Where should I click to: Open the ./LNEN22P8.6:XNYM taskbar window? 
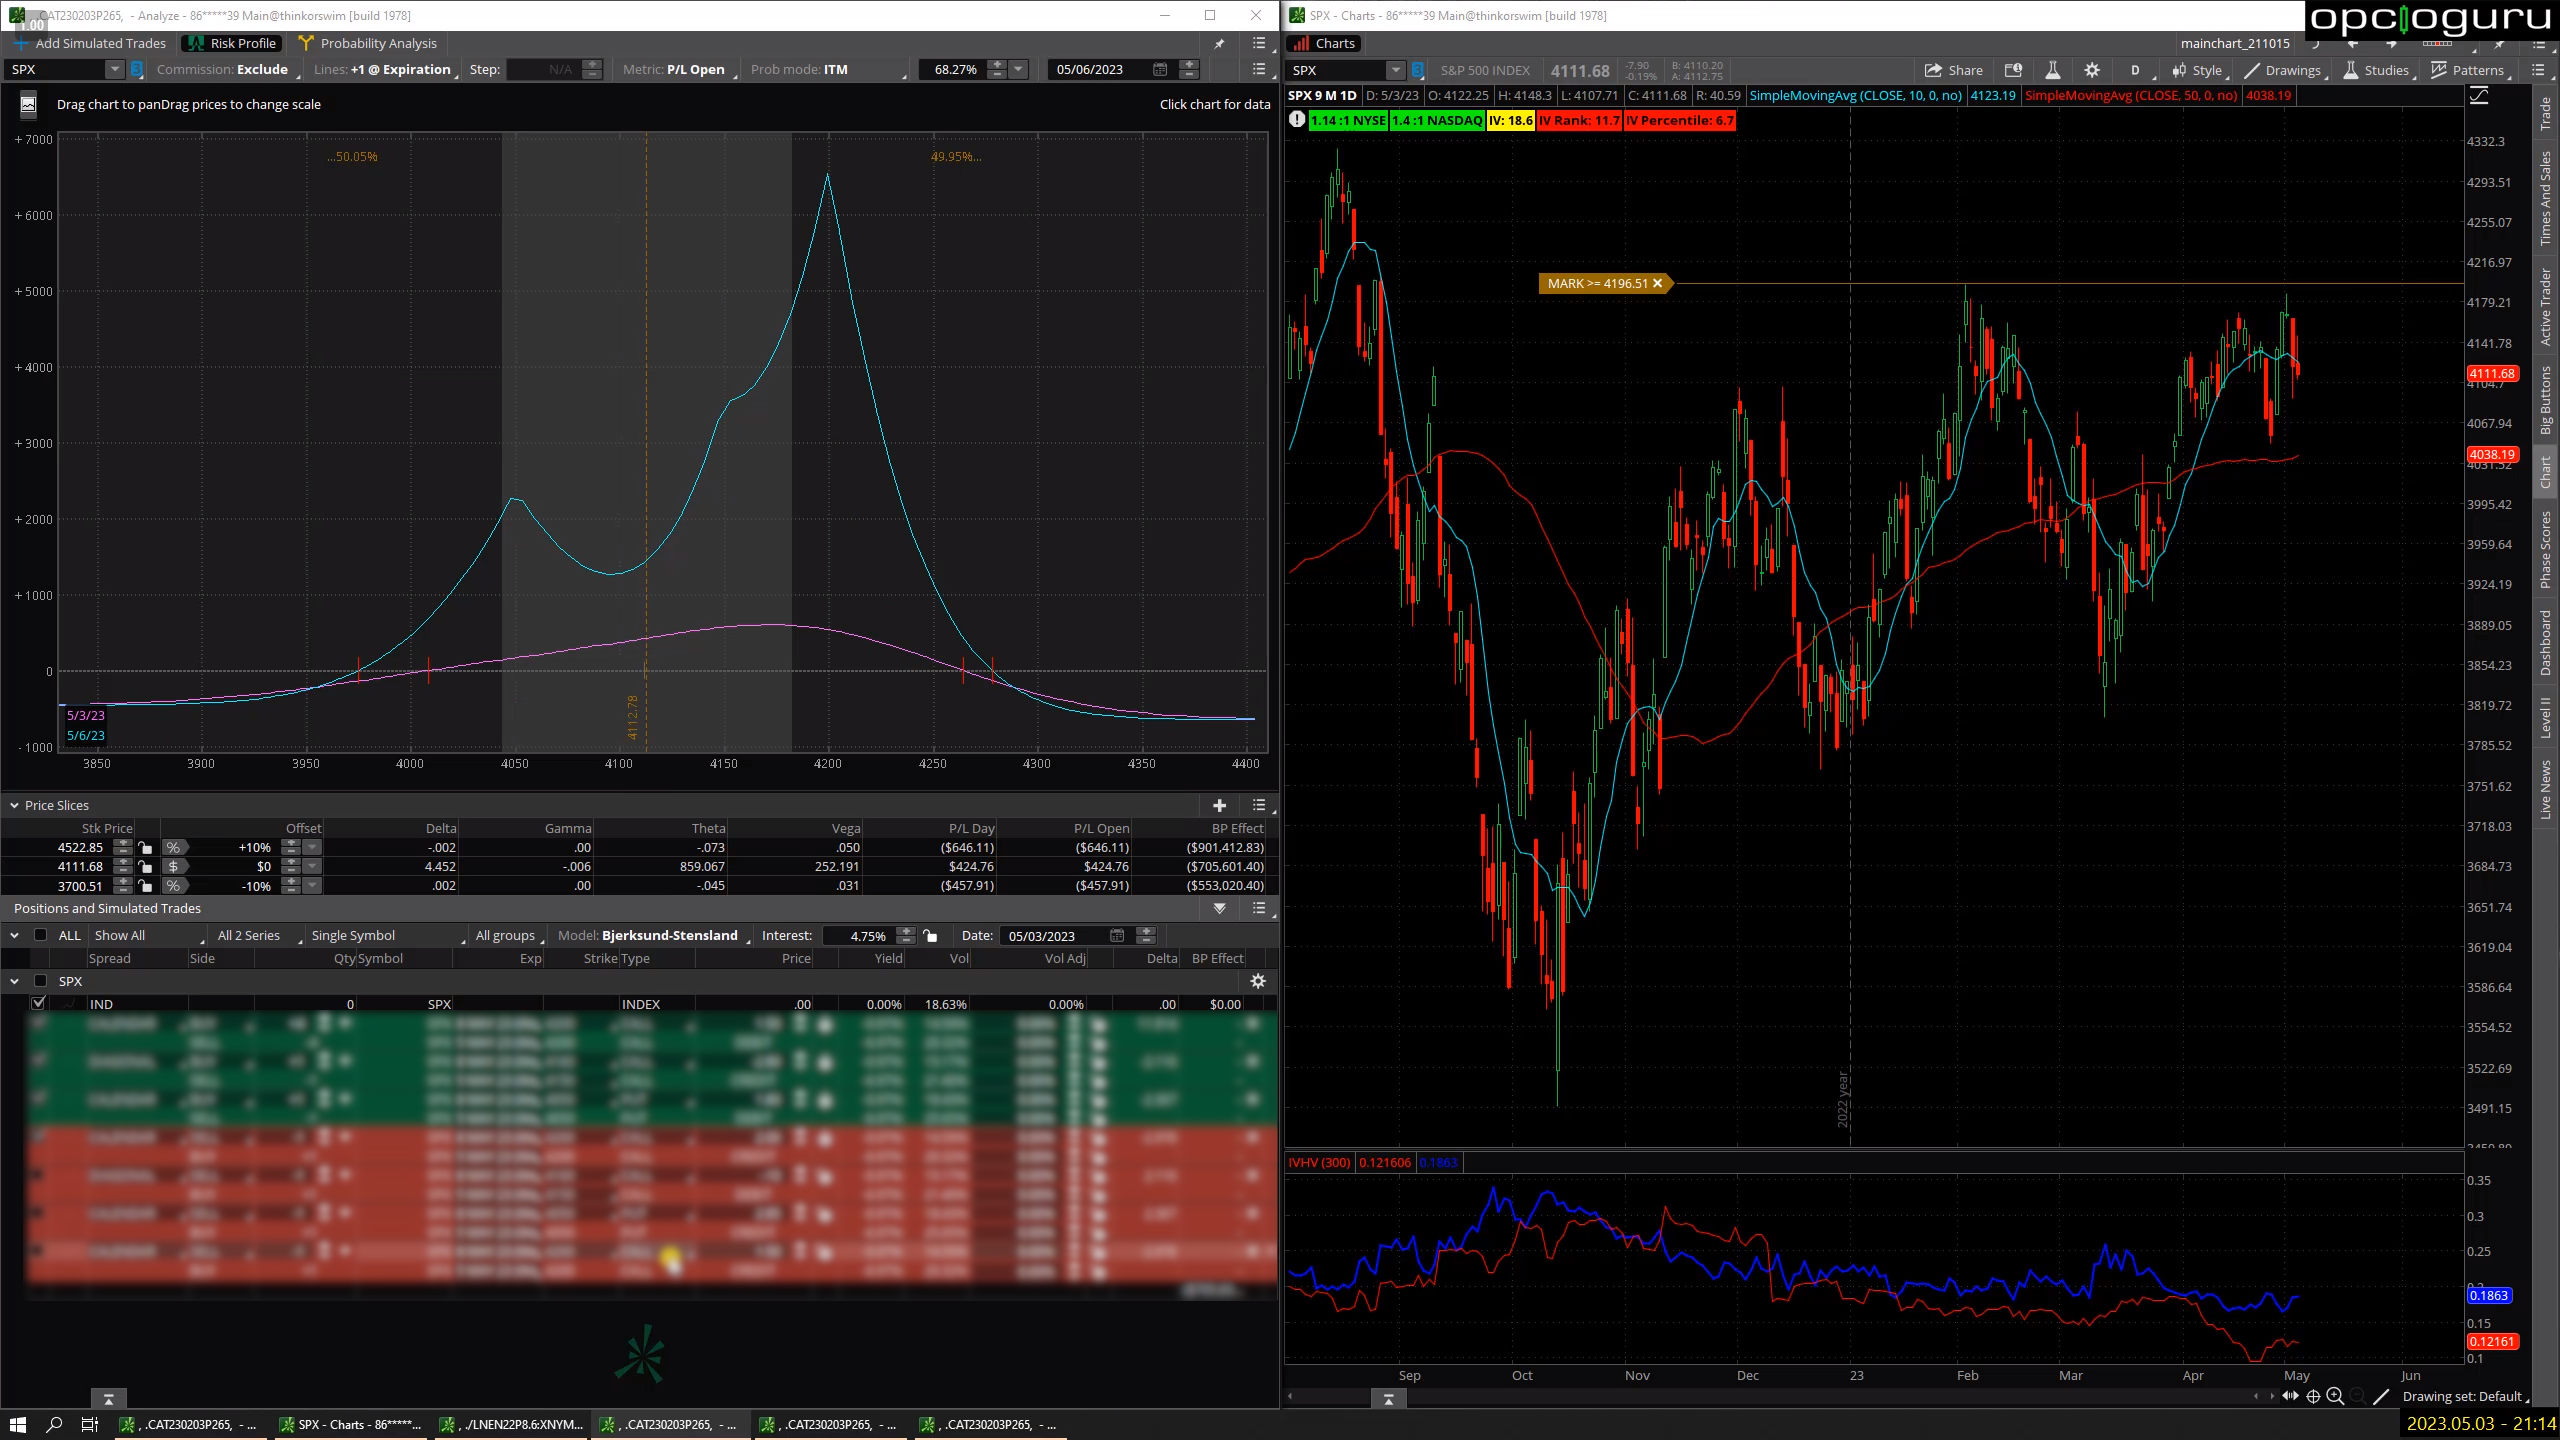pyautogui.click(x=512, y=1424)
